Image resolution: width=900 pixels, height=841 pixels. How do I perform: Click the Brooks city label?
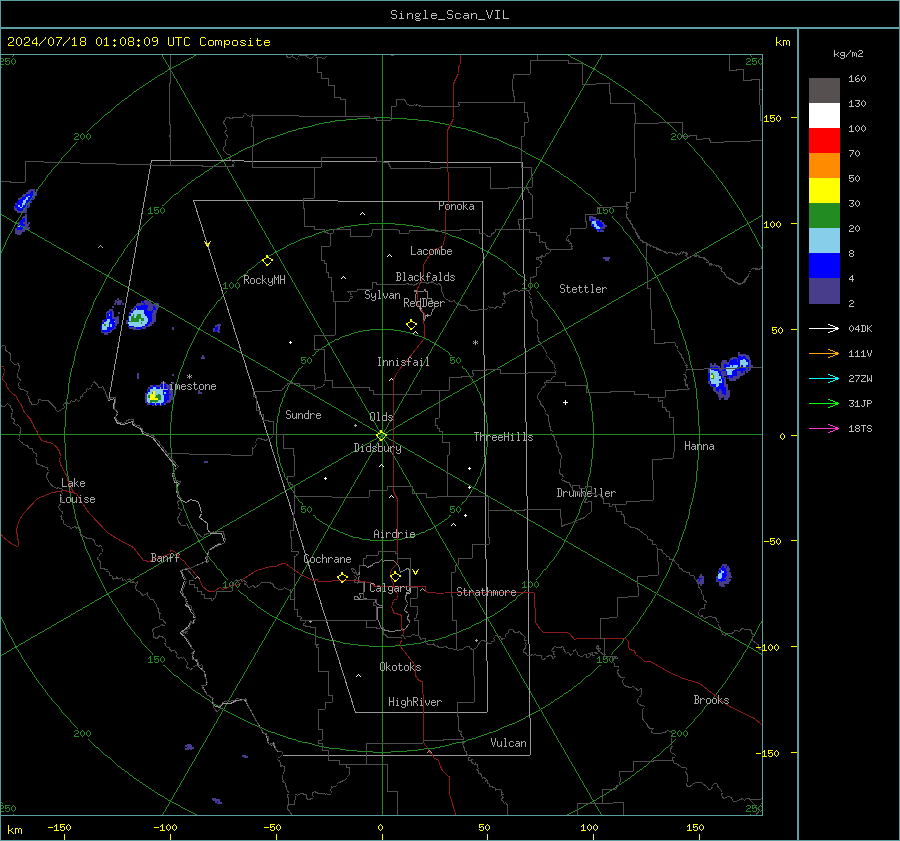click(711, 700)
